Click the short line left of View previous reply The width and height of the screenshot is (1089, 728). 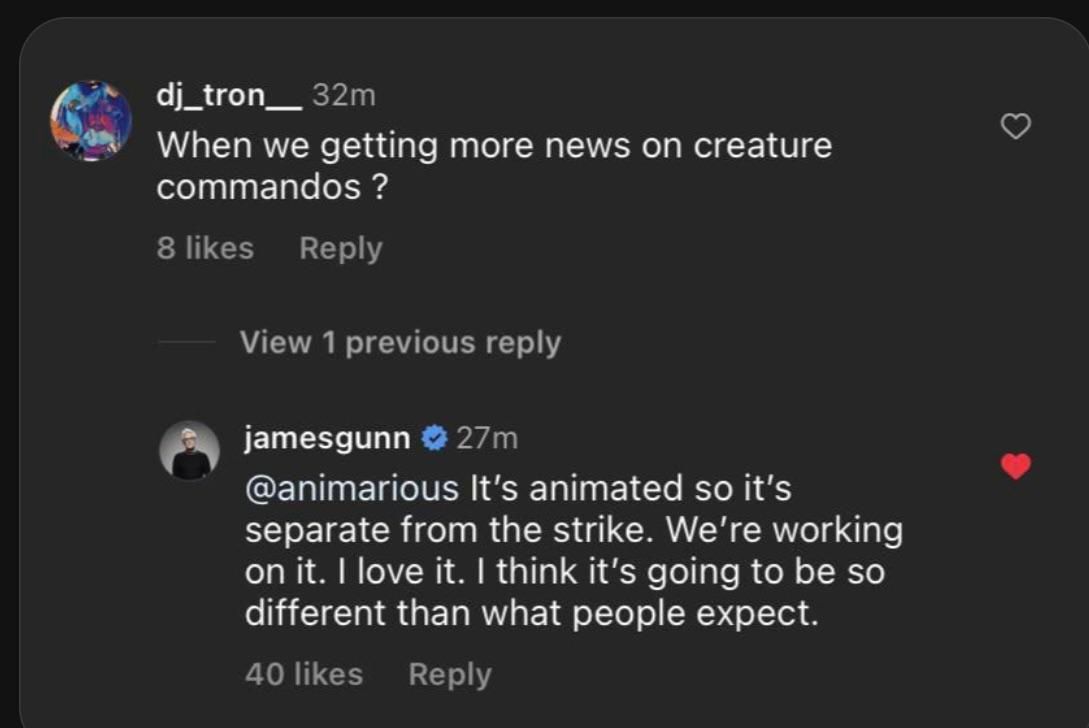[186, 343]
